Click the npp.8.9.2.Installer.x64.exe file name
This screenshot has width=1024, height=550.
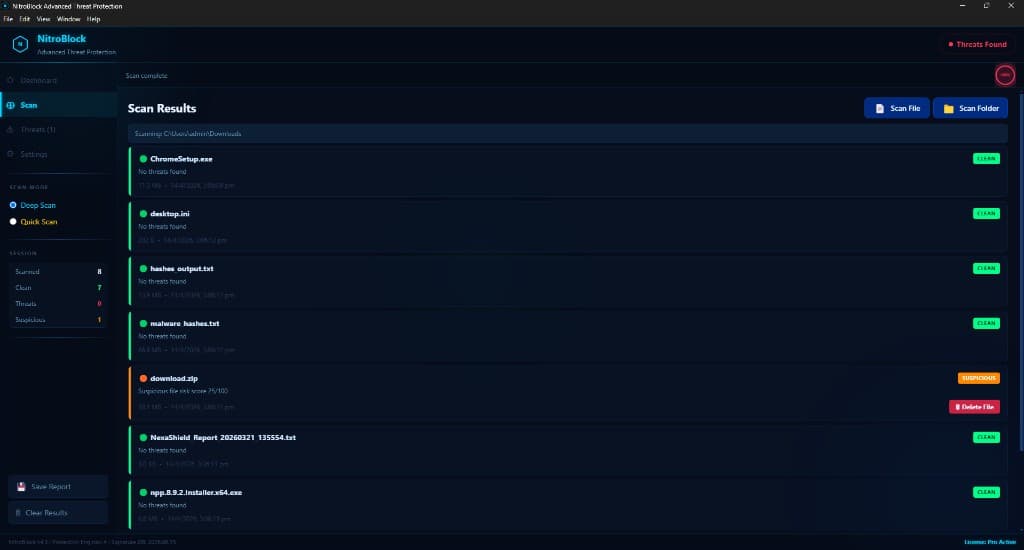(196, 493)
